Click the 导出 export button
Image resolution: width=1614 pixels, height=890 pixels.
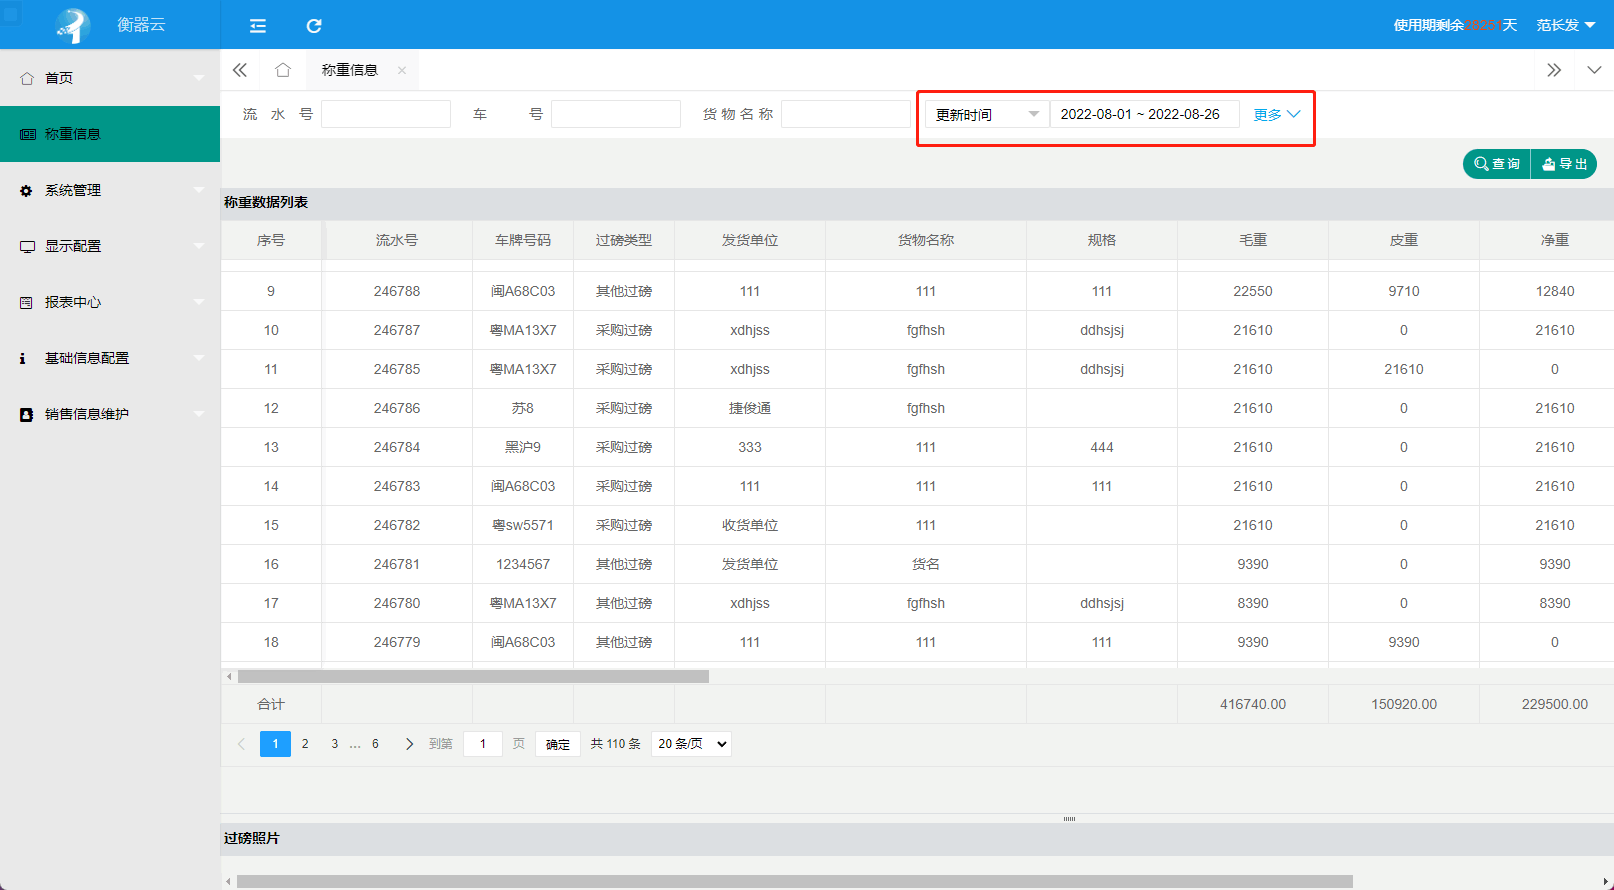[x=1564, y=164]
